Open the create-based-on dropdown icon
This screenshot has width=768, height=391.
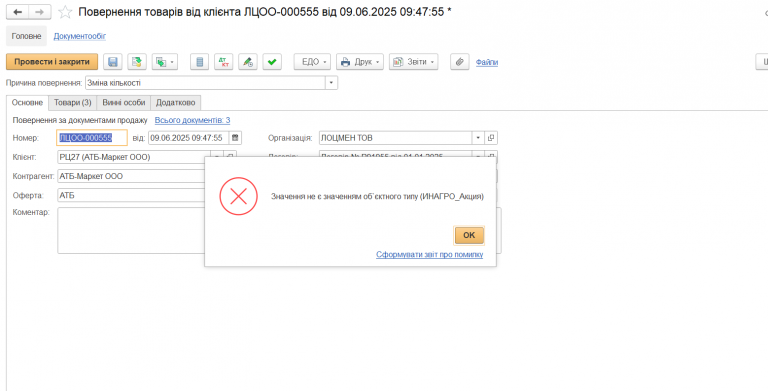tap(165, 62)
